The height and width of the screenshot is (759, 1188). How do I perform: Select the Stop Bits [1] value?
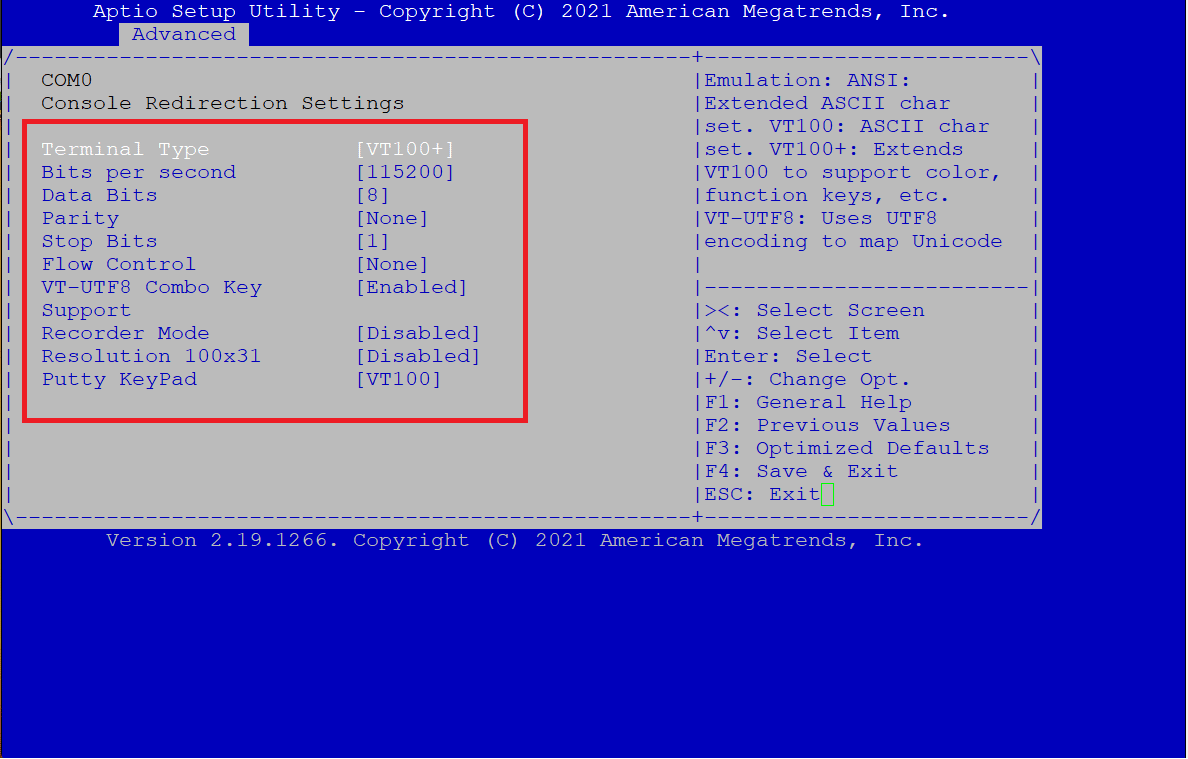(x=372, y=241)
